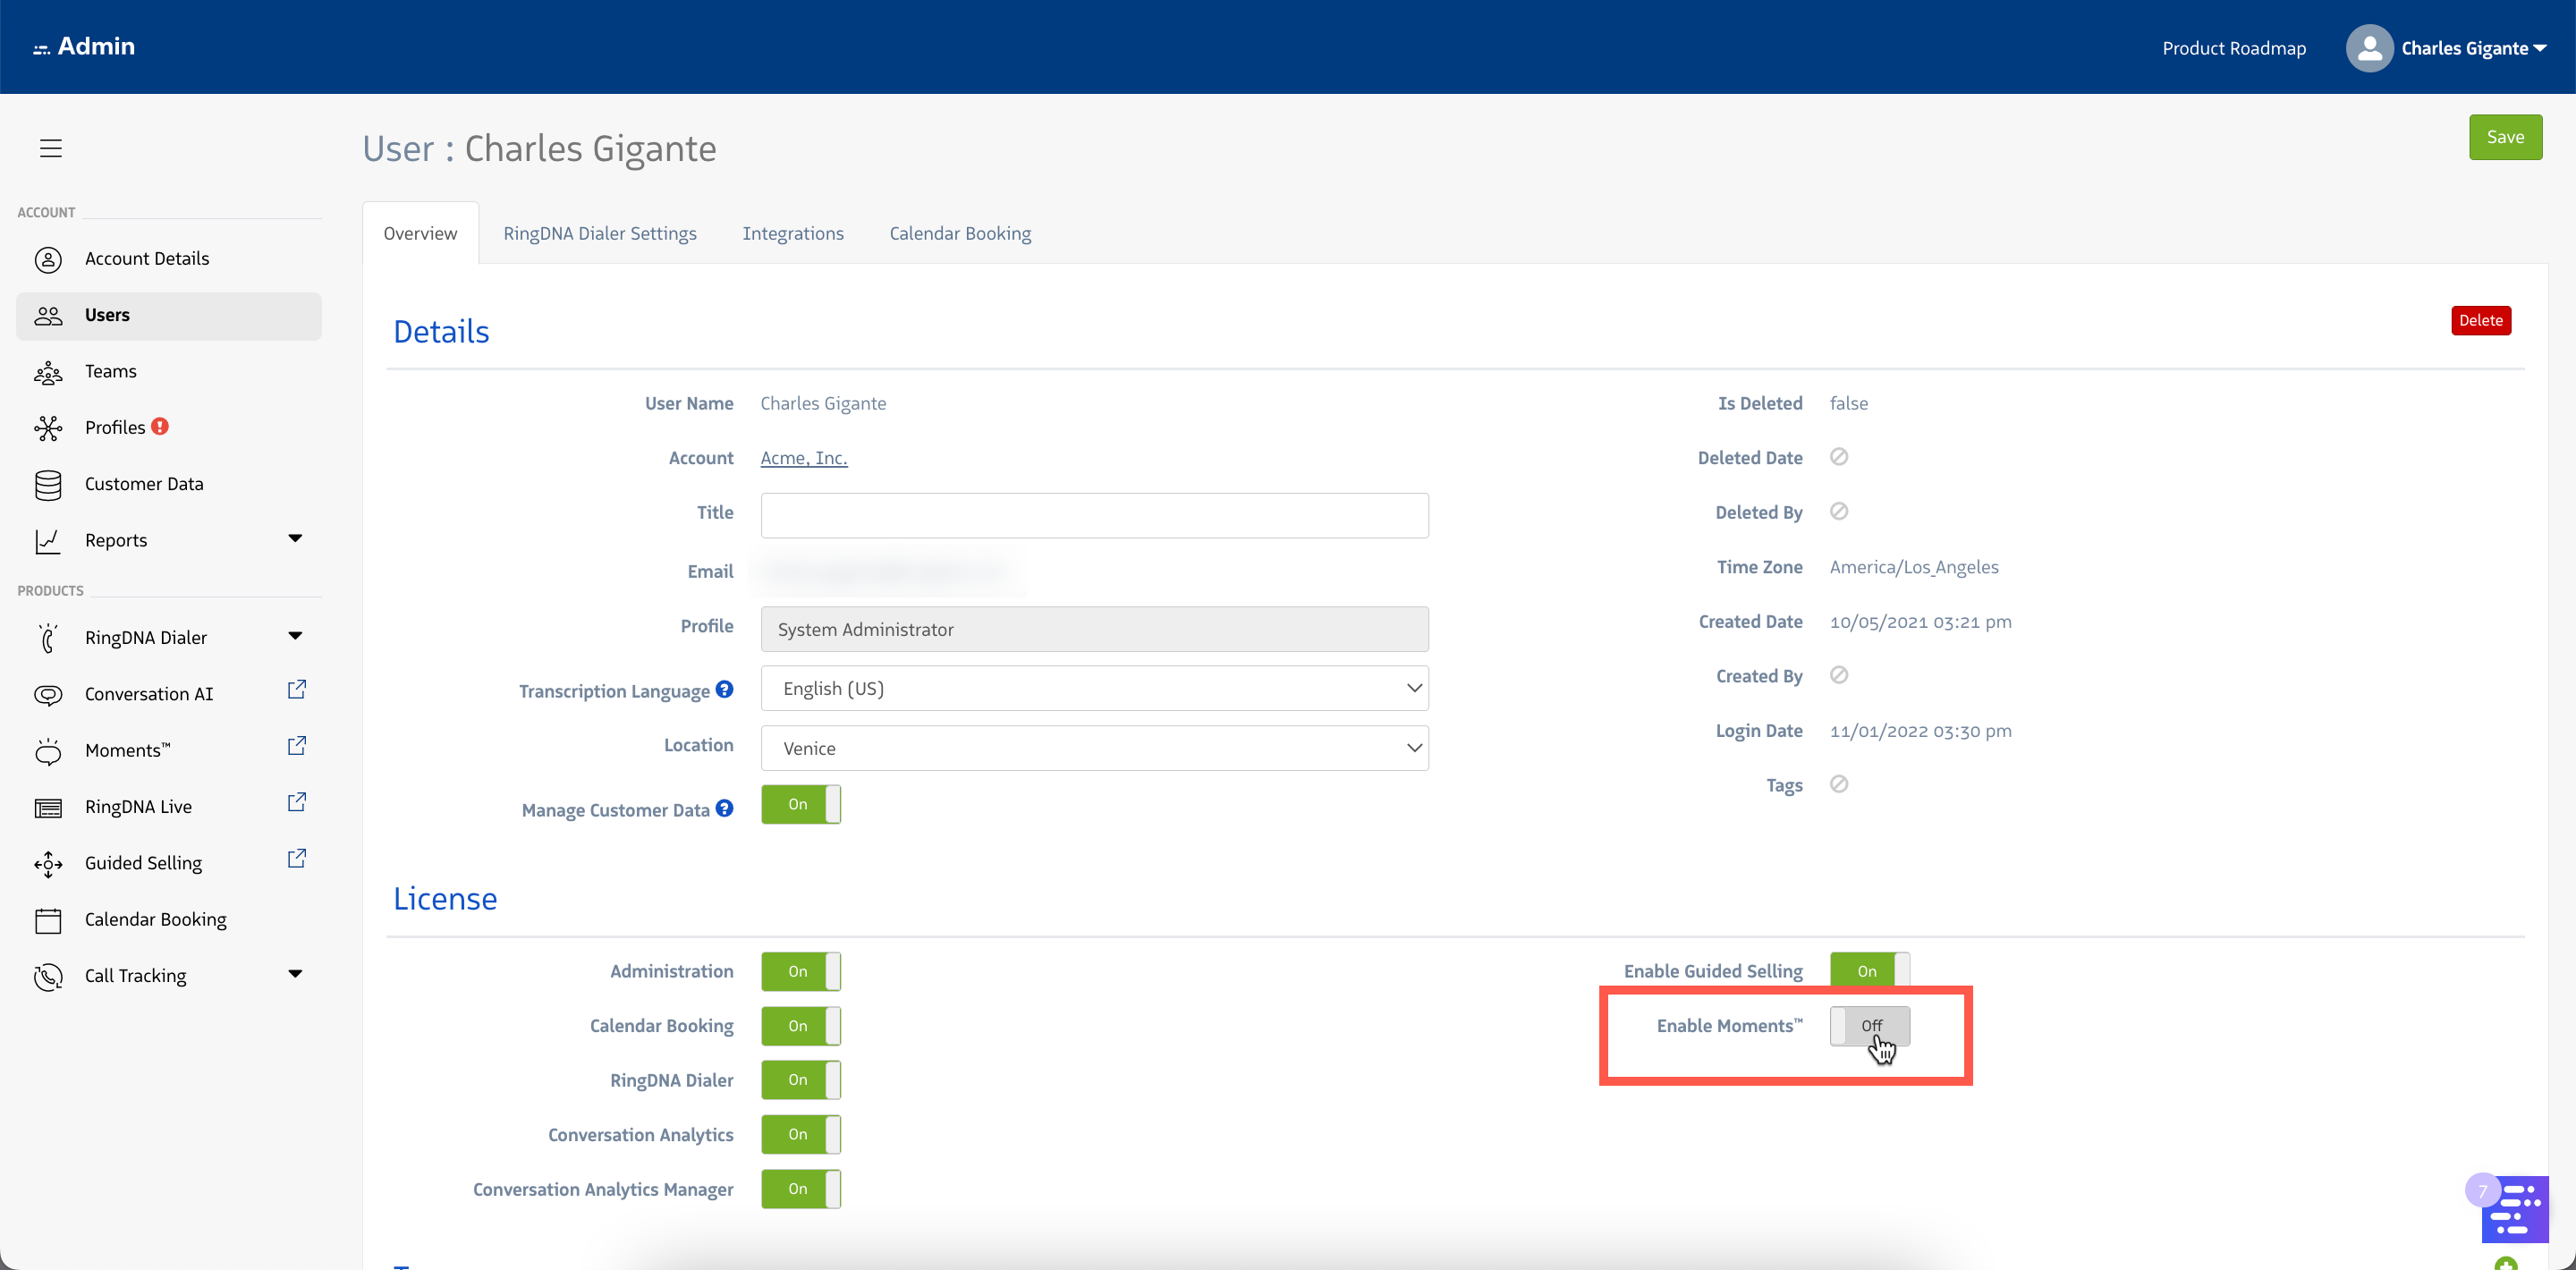
Task: Open Conversation AI external link icon
Action: pos(296,690)
